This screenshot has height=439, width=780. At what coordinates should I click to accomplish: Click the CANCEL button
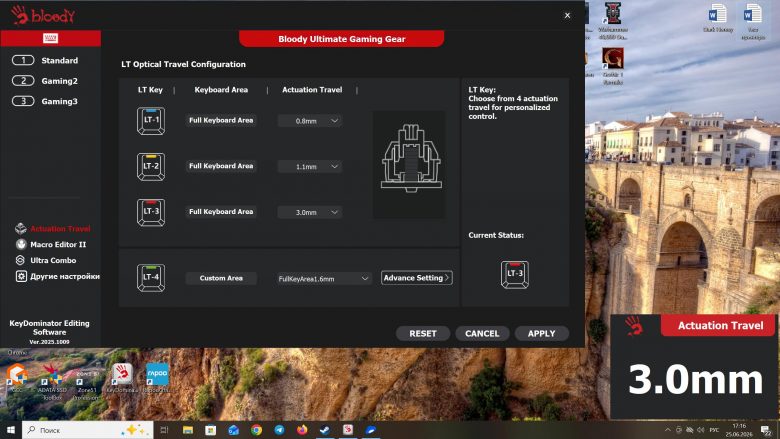click(482, 334)
